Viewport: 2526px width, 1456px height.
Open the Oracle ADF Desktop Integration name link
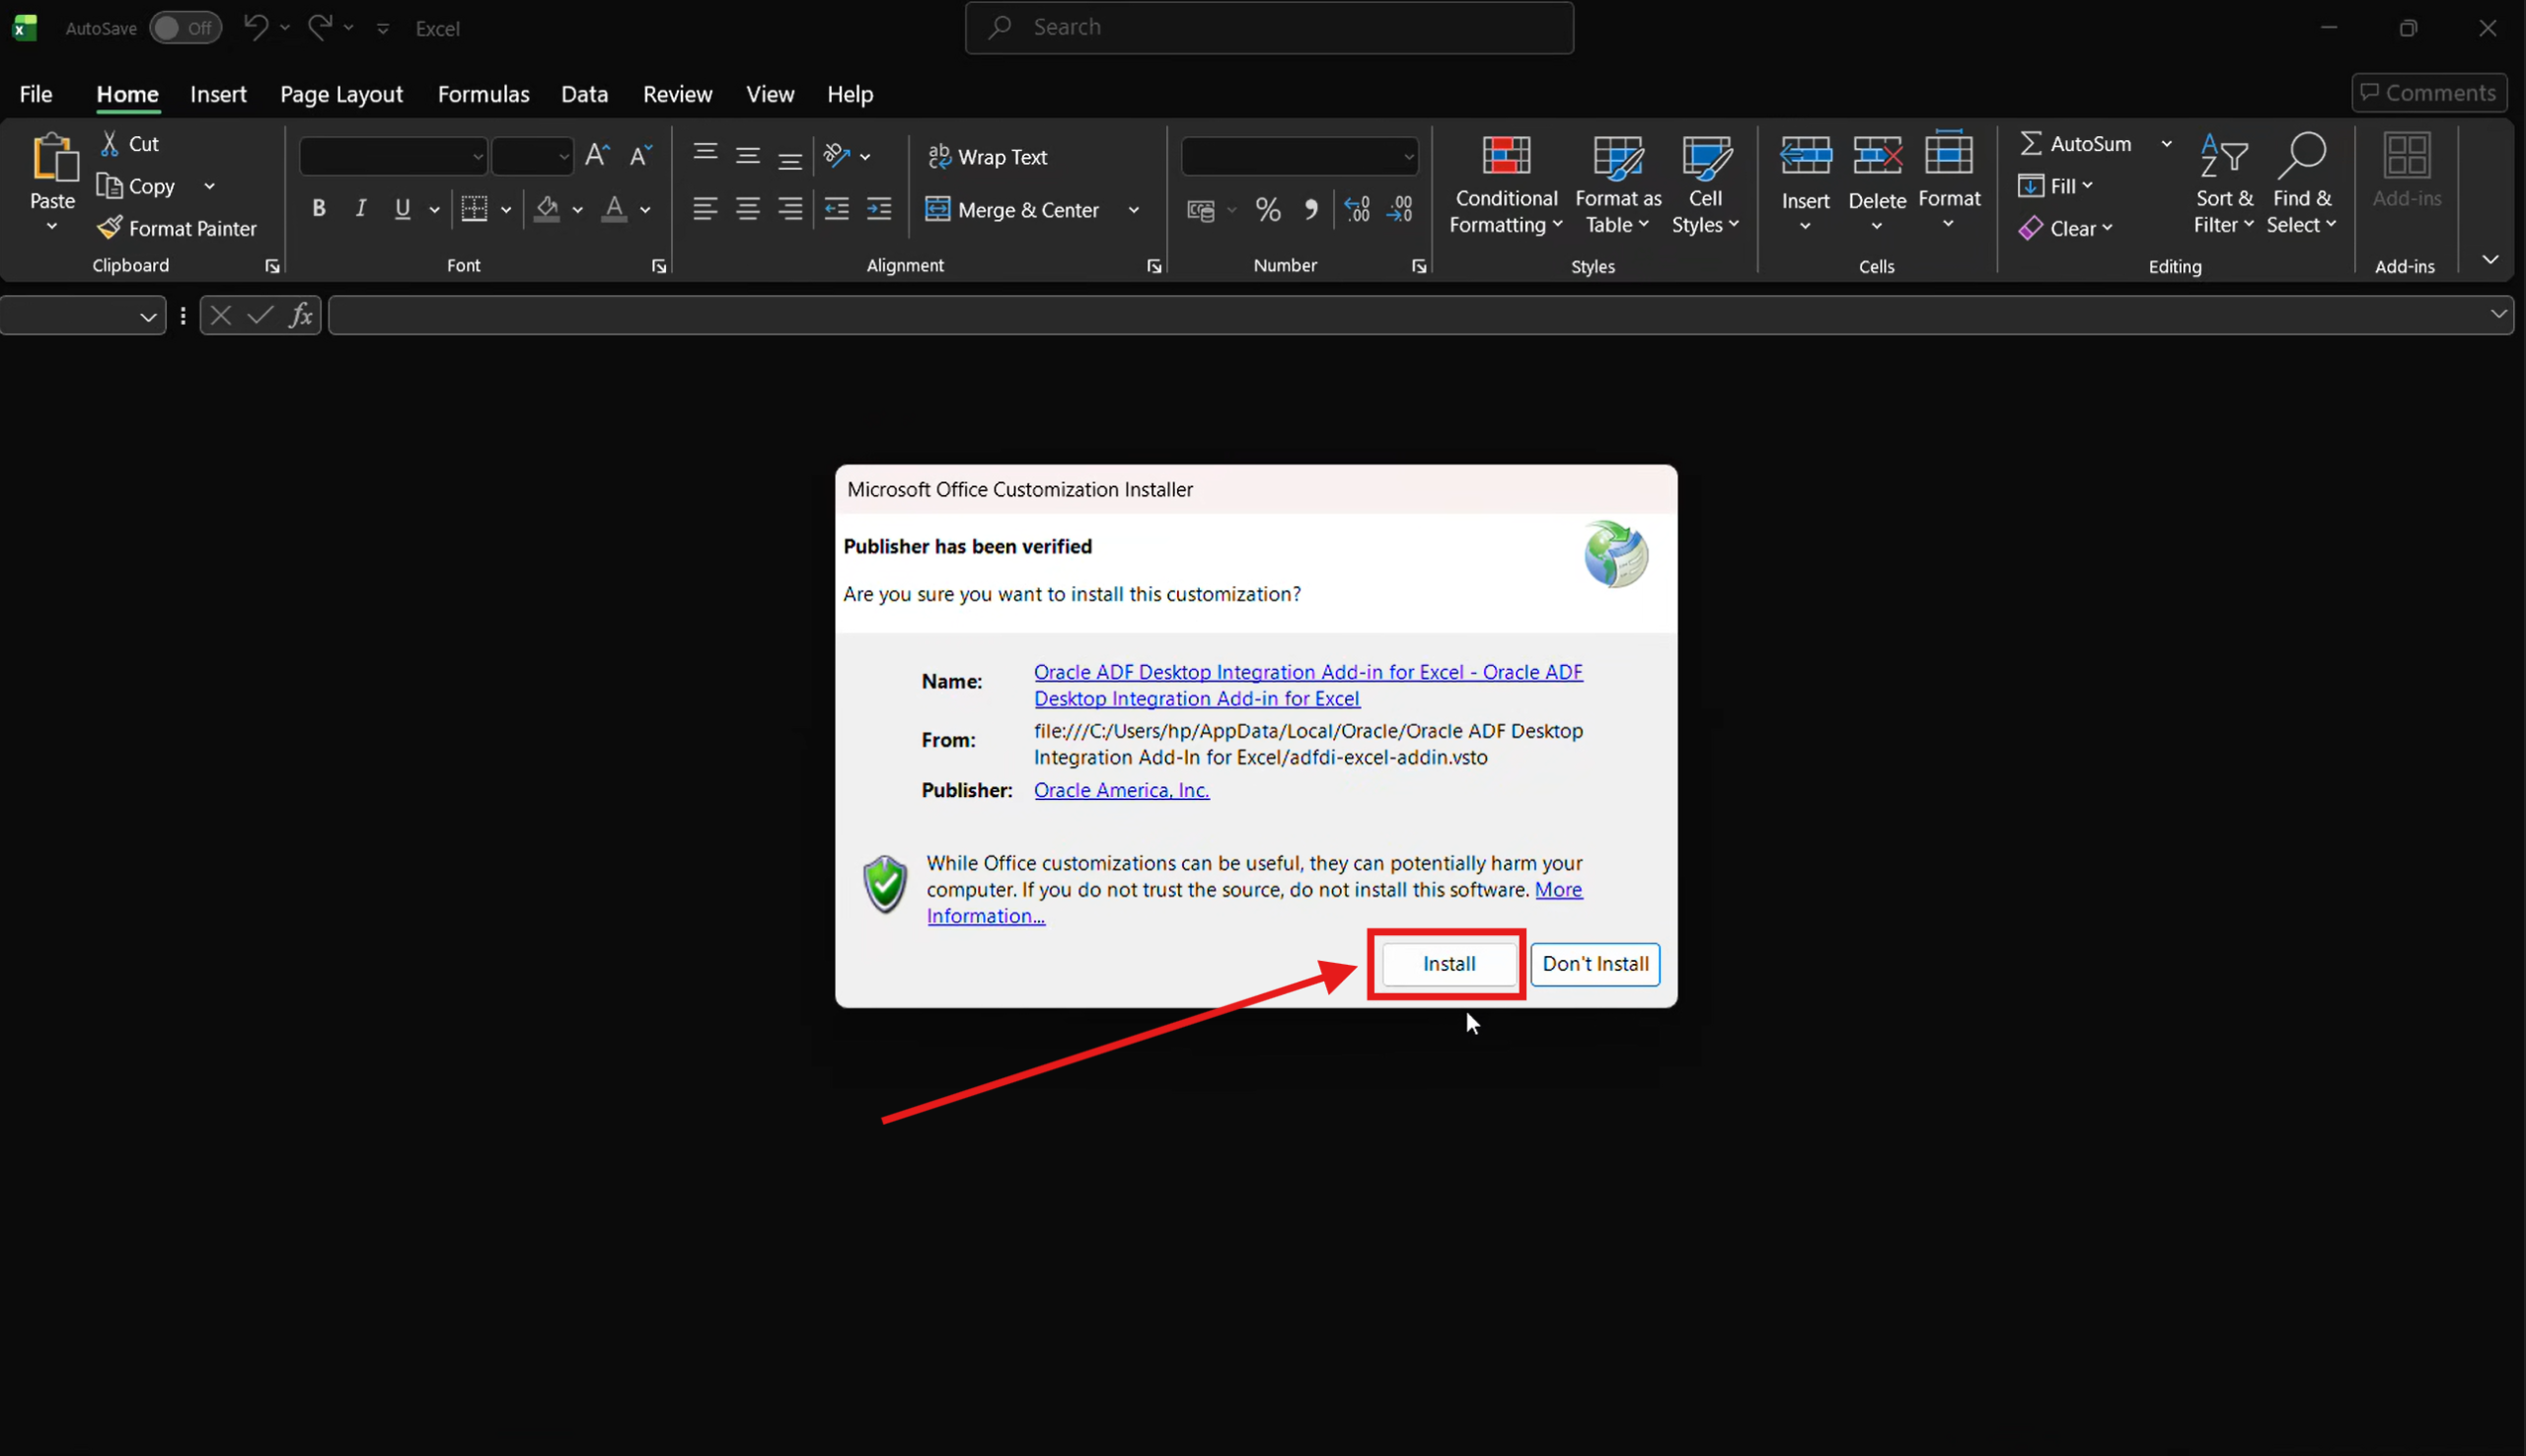[x=1308, y=685]
